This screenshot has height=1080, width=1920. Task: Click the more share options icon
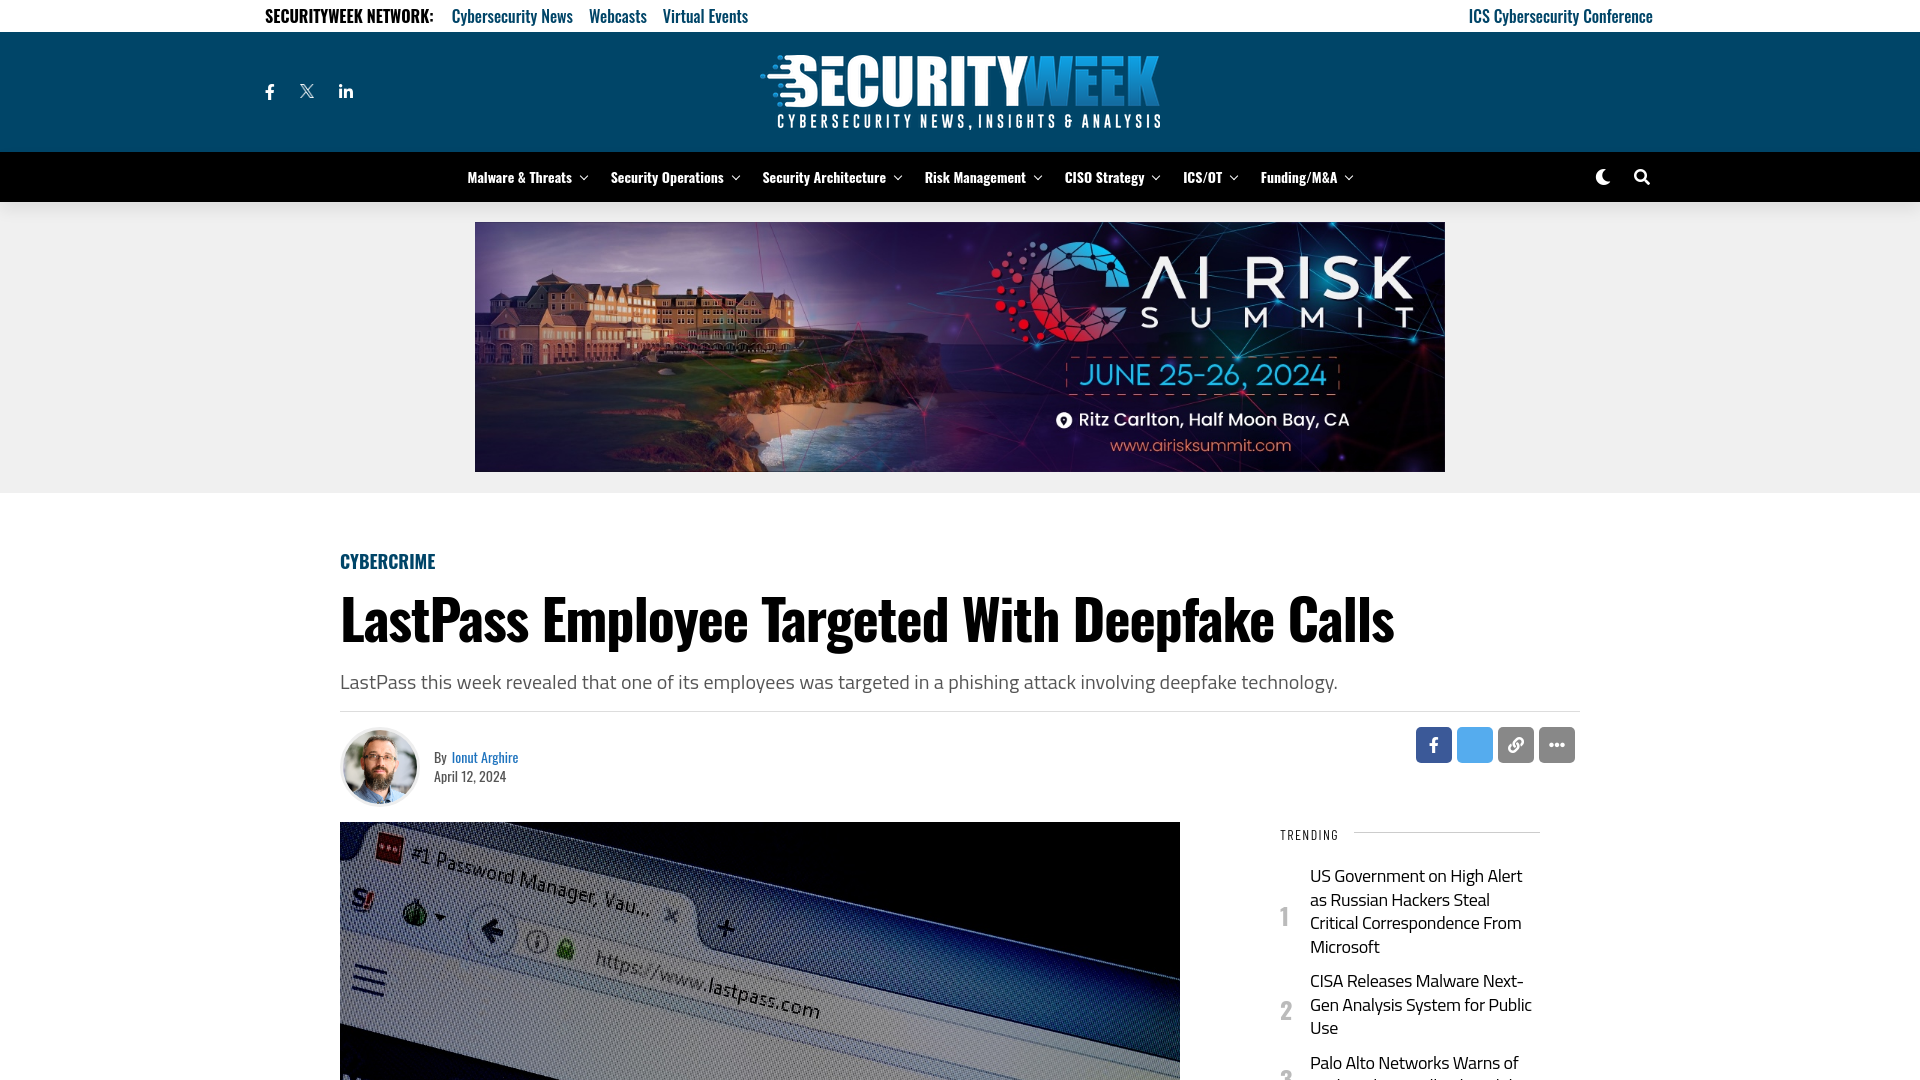click(1556, 745)
